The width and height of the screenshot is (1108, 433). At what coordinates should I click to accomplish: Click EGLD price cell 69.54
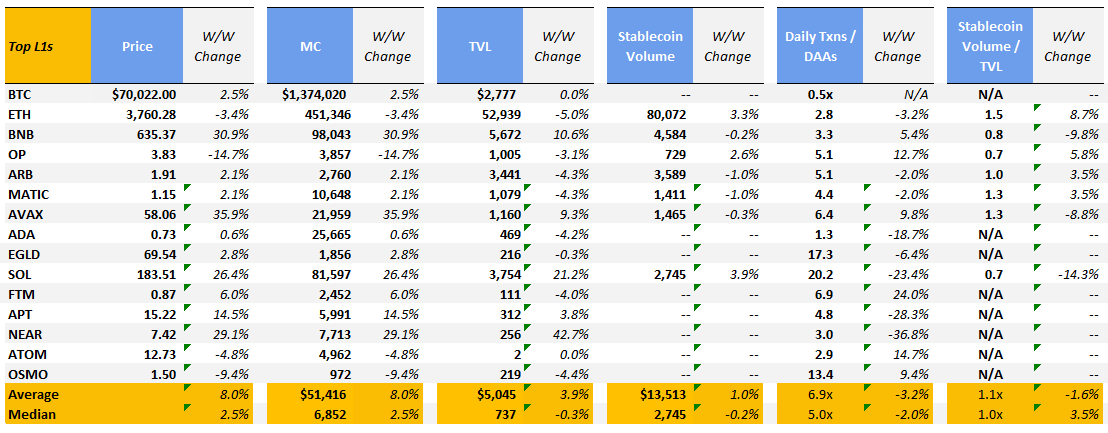pos(160,254)
